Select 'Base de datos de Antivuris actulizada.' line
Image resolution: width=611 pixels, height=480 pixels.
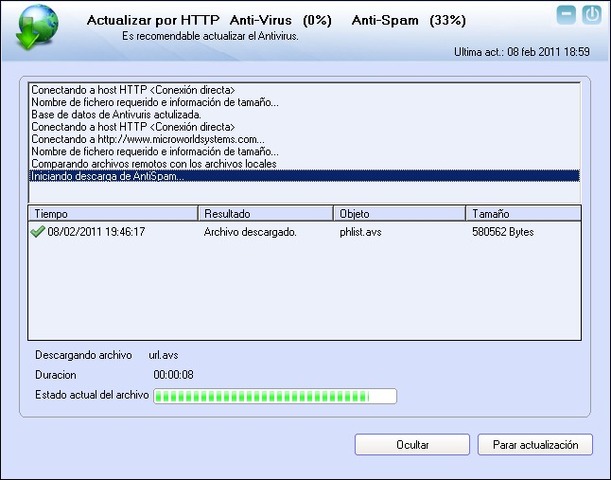click(305, 115)
